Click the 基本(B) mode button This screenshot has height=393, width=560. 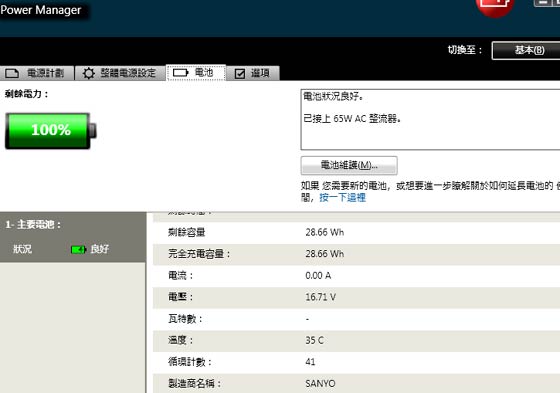click(x=526, y=50)
